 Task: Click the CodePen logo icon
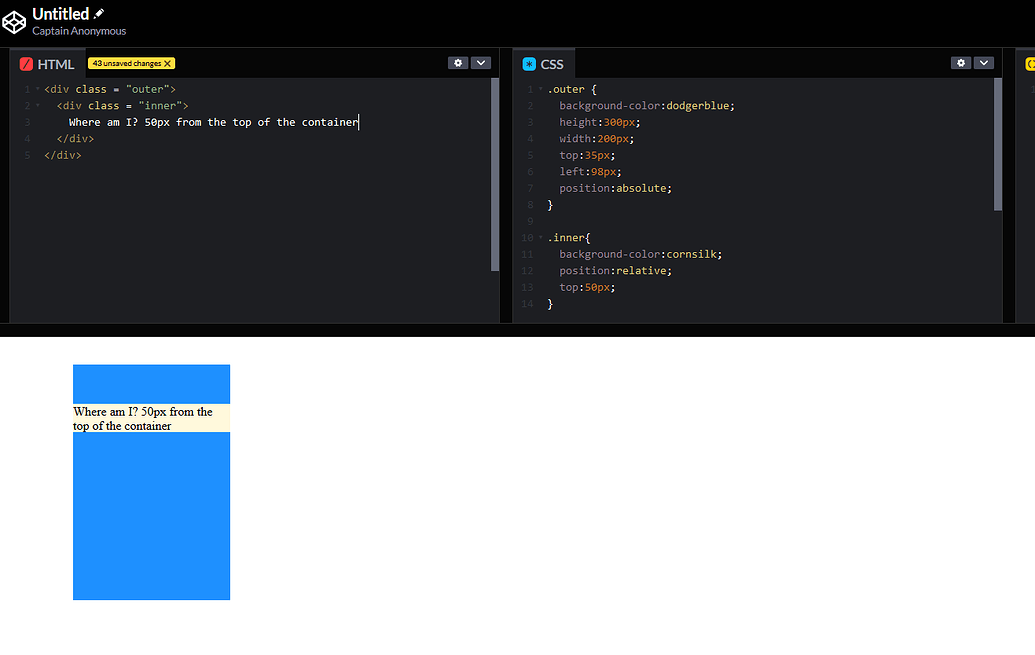click(x=14, y=22)
